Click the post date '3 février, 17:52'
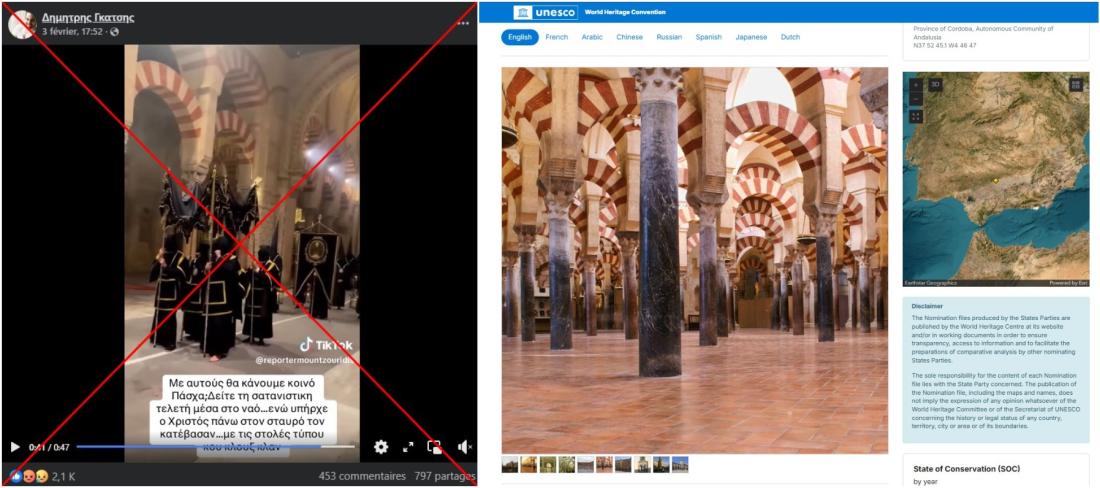The image size is (1100, 488). 73,32
